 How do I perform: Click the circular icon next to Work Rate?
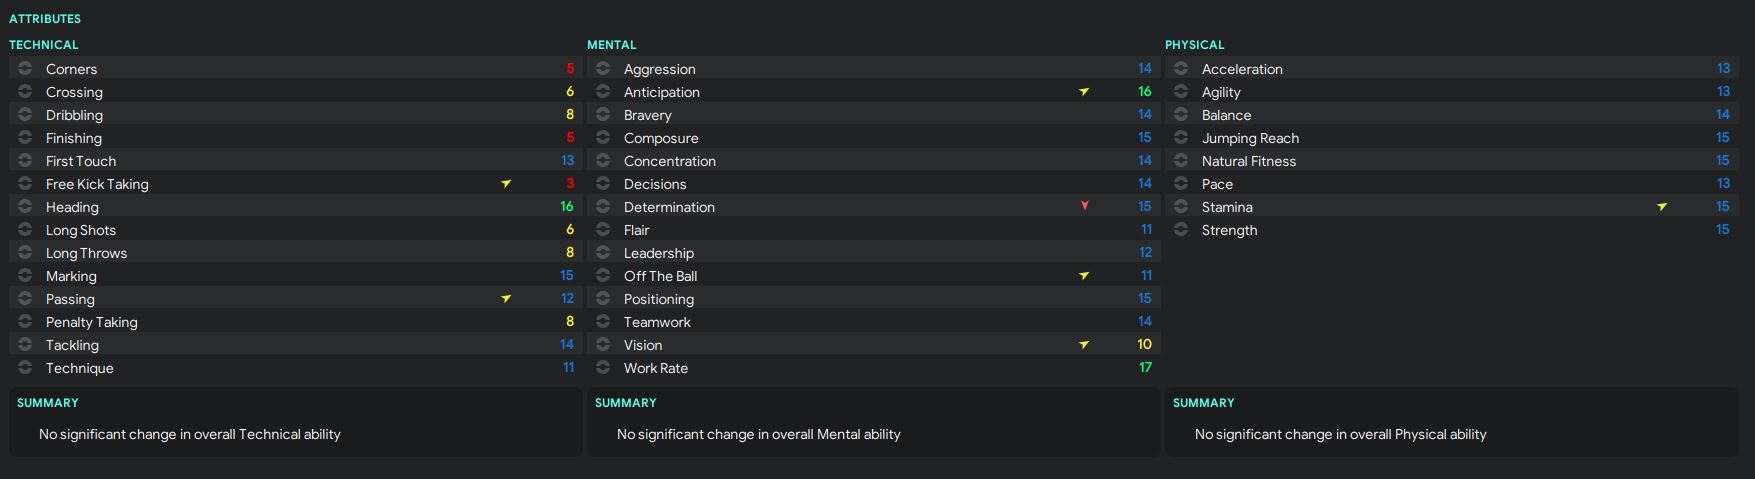[x=603, y=368]
